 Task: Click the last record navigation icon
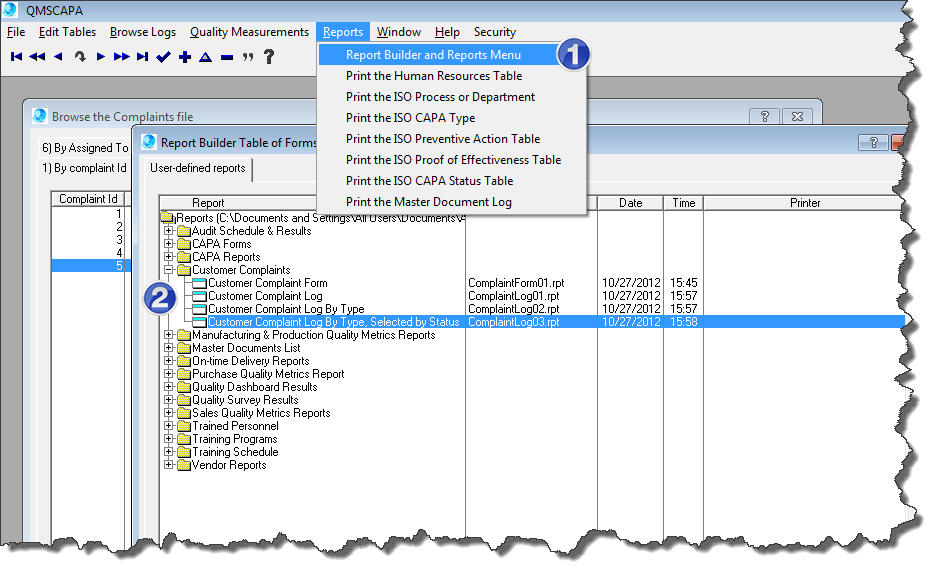click(x=143, y=57)
